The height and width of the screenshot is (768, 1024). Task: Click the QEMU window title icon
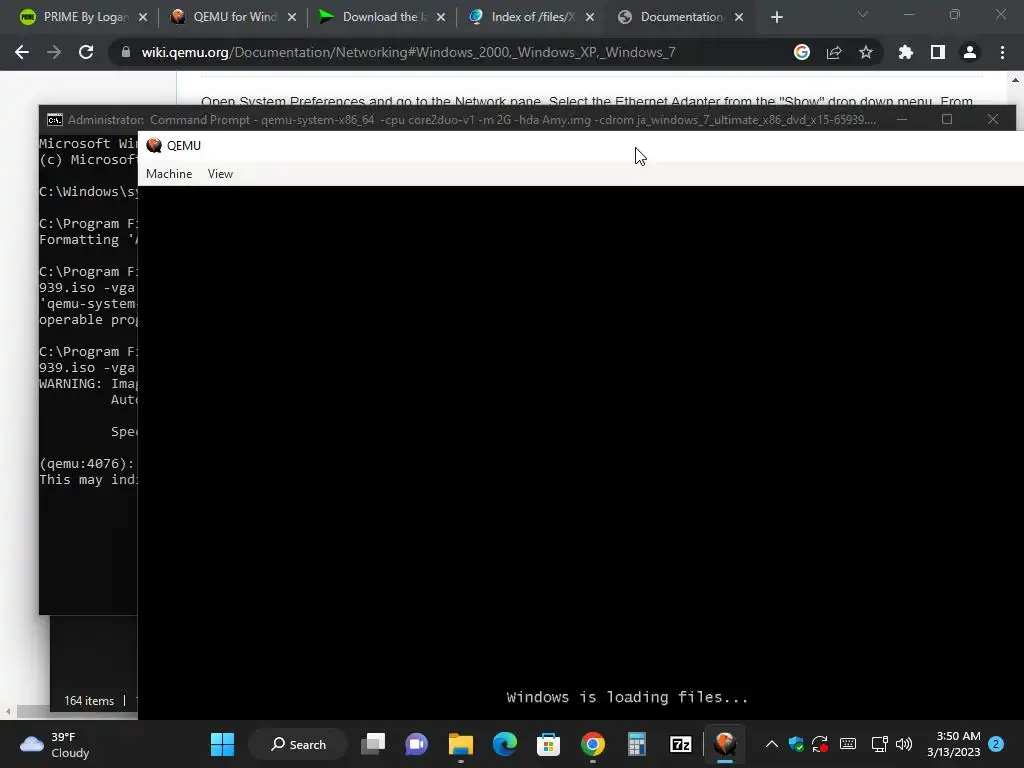154,146
